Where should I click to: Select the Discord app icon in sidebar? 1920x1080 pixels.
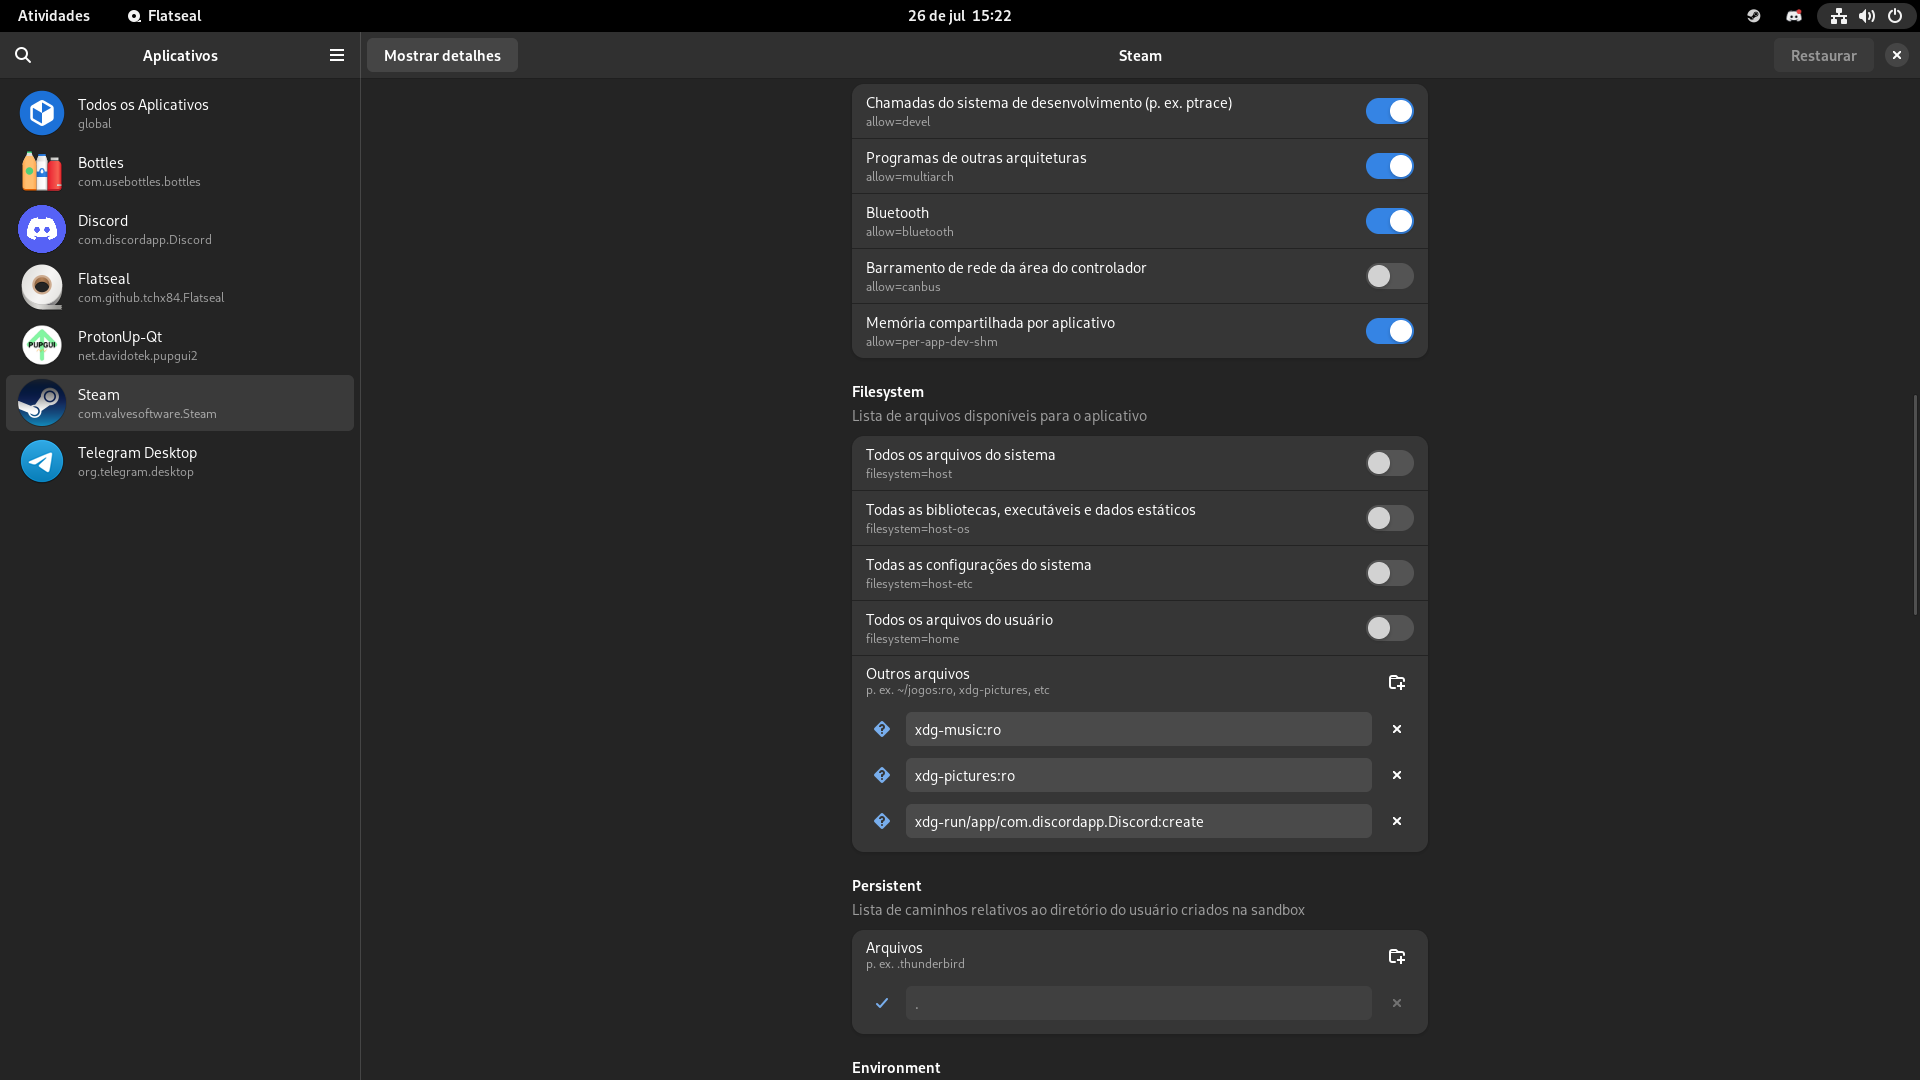tap(42, 229)
